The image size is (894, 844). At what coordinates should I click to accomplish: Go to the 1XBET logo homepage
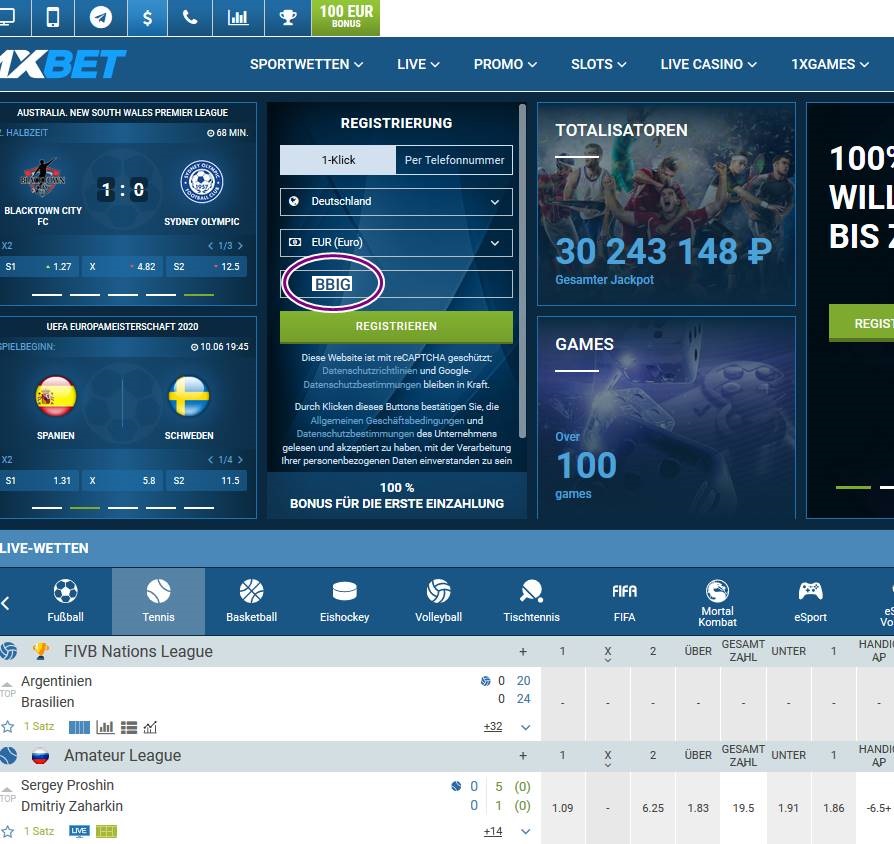(x=62, y=64)
